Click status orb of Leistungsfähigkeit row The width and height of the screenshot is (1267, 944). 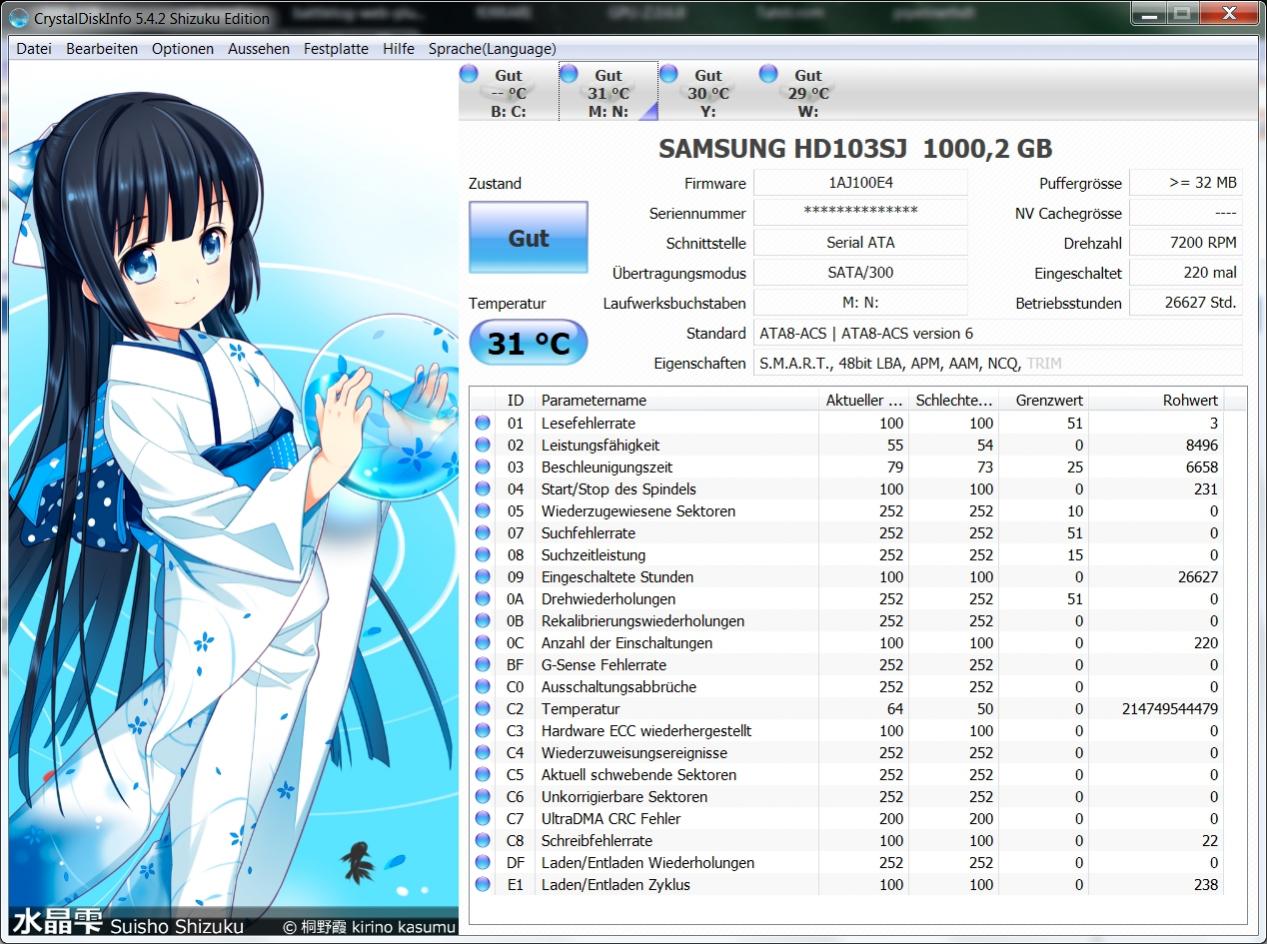pyautogui.click(x=483, y=445)
